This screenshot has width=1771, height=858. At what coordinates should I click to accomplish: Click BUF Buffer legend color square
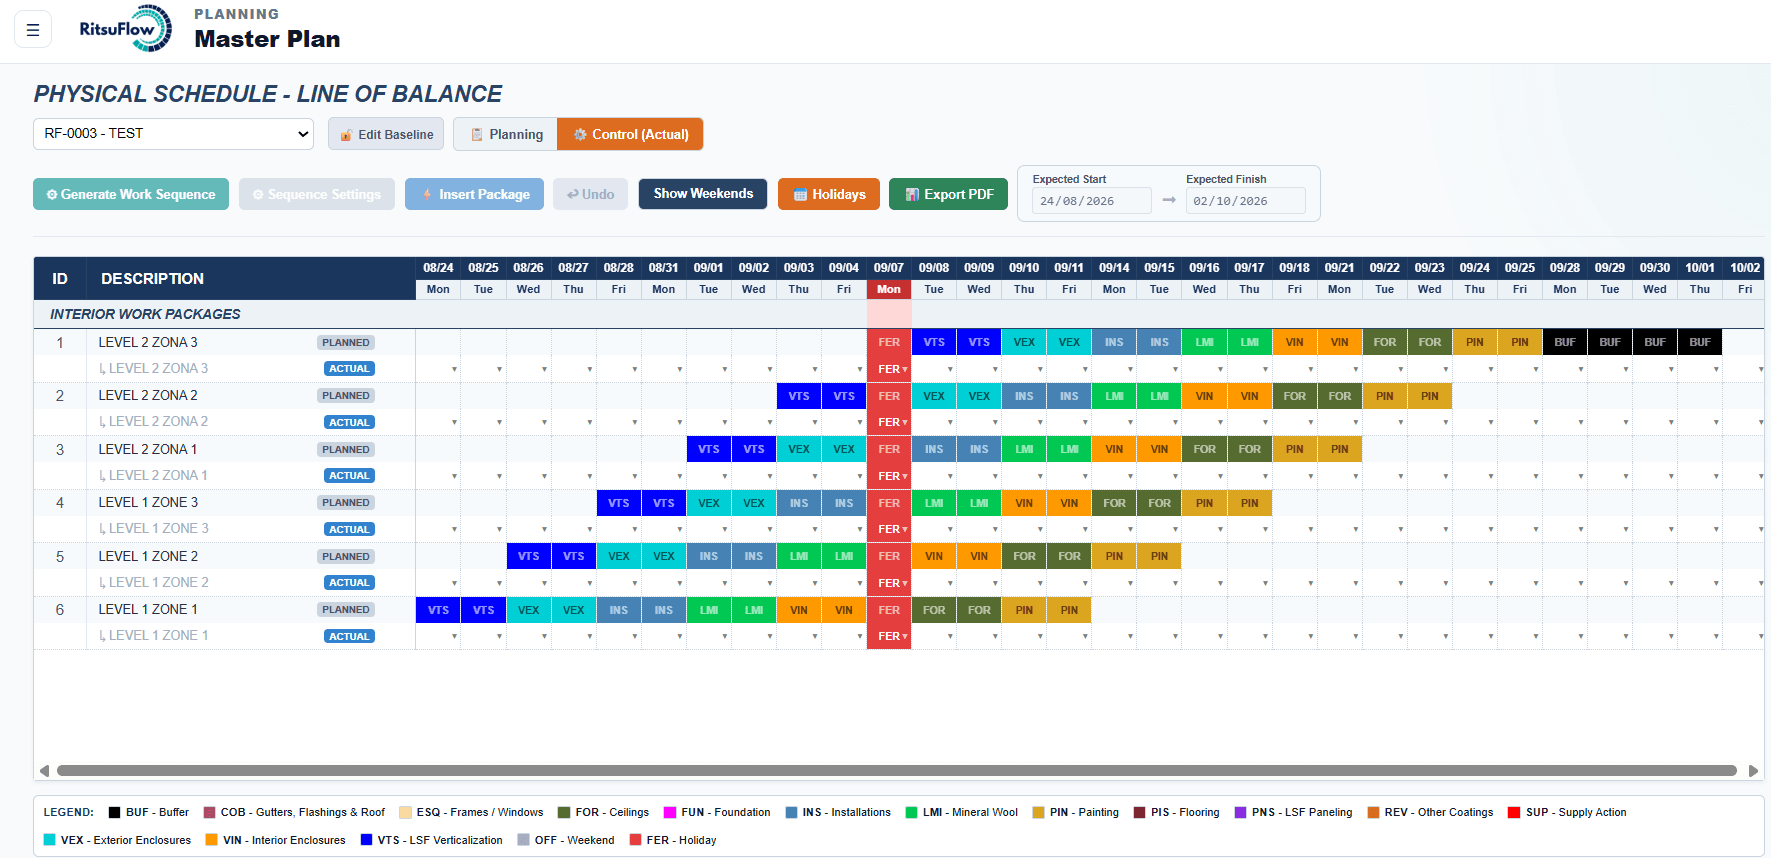pos(114,812)
